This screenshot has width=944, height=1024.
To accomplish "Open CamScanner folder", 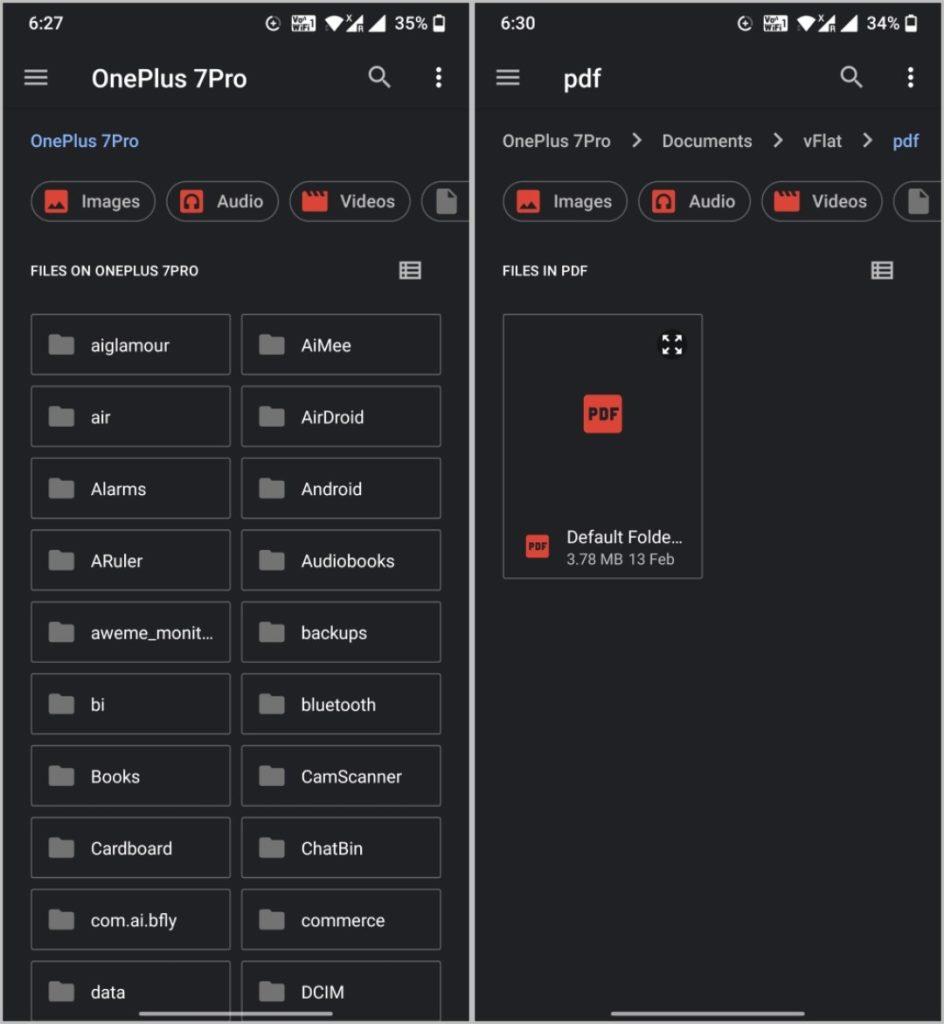I will click(341, 776).
